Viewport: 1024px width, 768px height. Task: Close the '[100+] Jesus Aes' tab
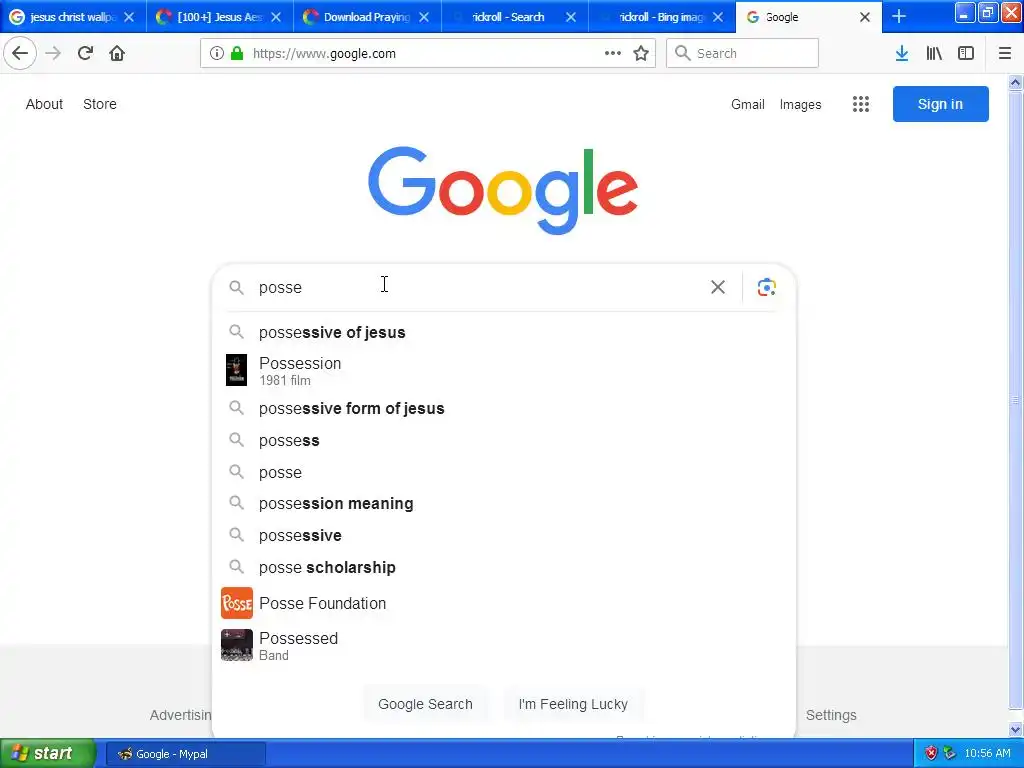pos(276,17)
